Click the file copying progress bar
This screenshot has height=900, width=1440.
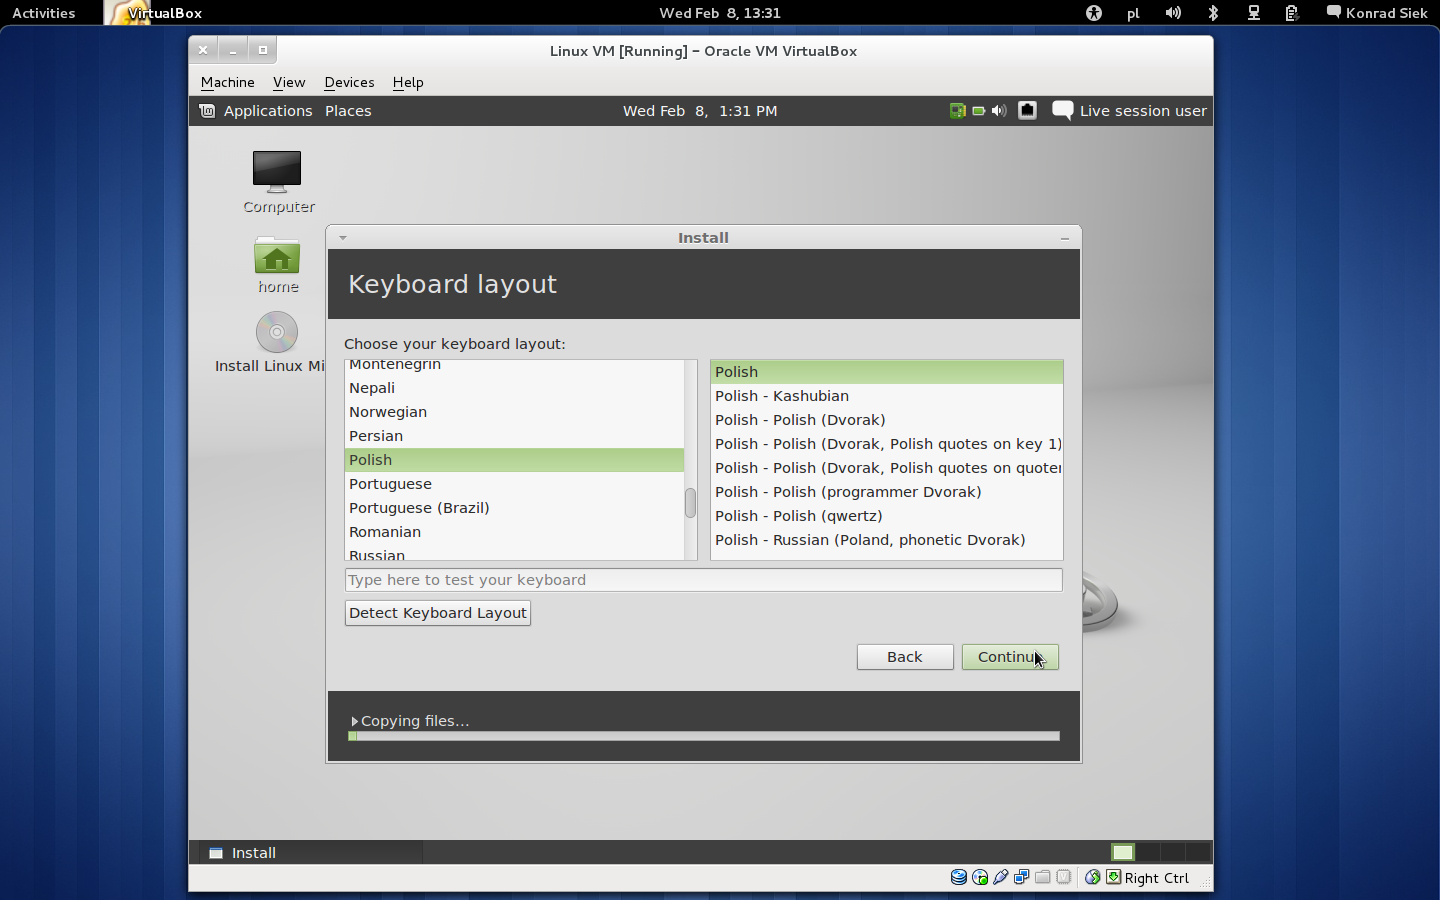tap(704, 736)
